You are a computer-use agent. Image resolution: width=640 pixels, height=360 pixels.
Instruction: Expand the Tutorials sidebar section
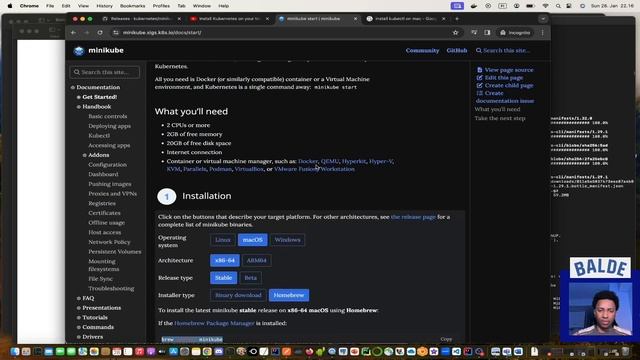click(95, 318)
